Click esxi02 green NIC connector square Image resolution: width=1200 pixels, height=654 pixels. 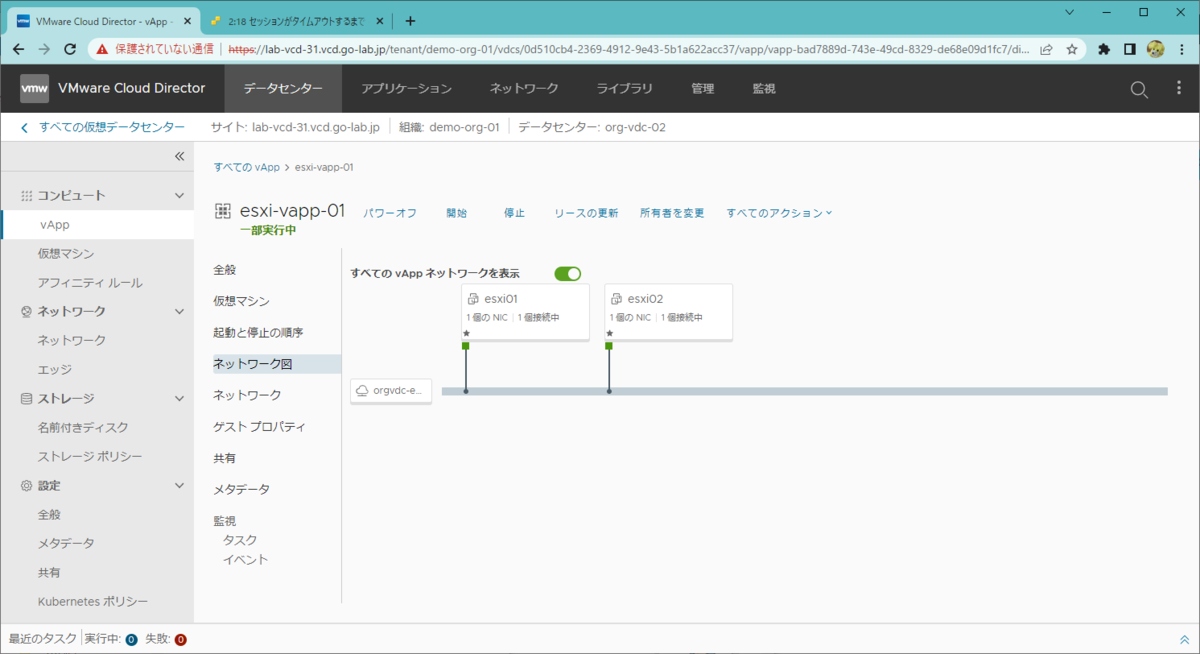click(x=609, y=346)
